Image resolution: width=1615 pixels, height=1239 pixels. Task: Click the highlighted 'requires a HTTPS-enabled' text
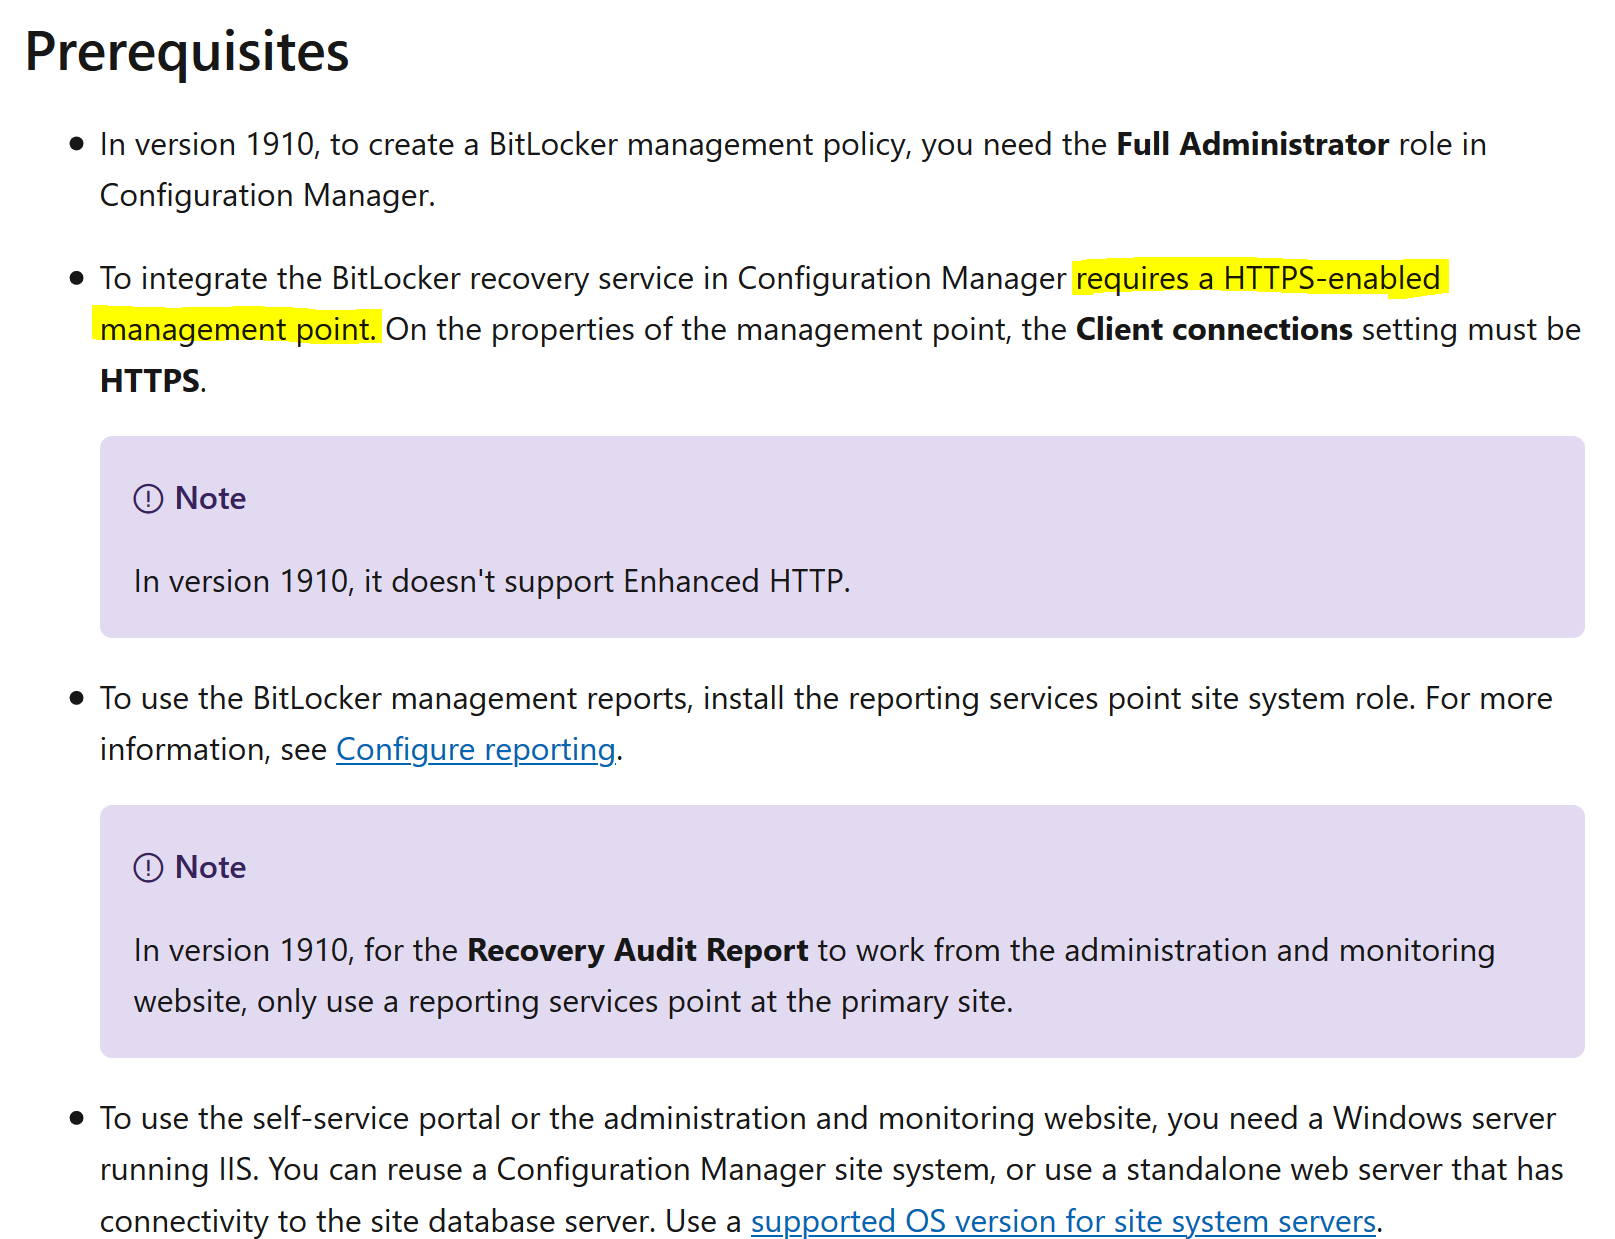pyautogui.click(x=1258, y=278)
